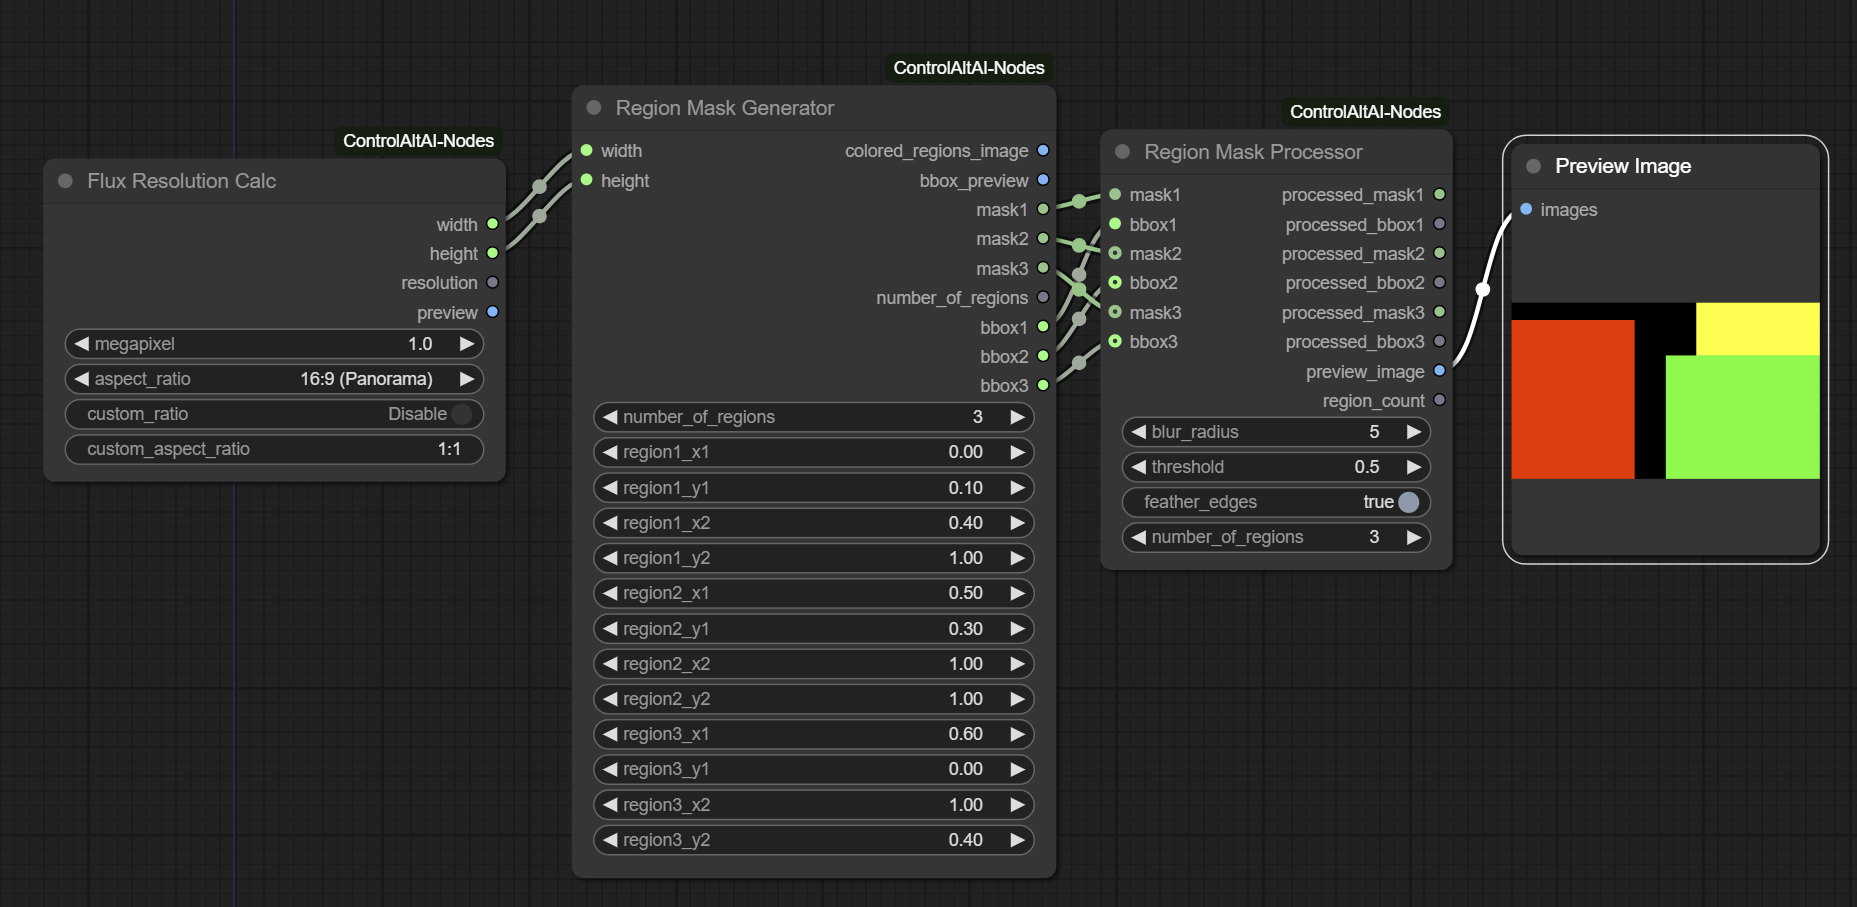This screenshot has width=1857, height=907.
Task: Click processed_mask1 output socket
Action: coord(1439,194)
